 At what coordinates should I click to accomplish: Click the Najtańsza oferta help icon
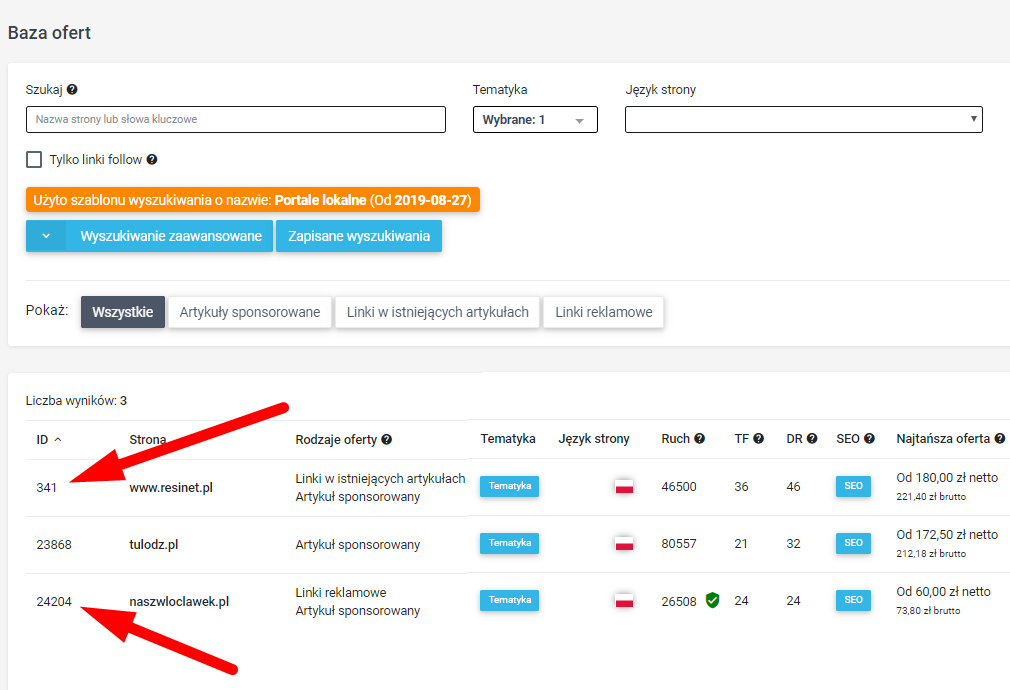[x=1000, y=438]
